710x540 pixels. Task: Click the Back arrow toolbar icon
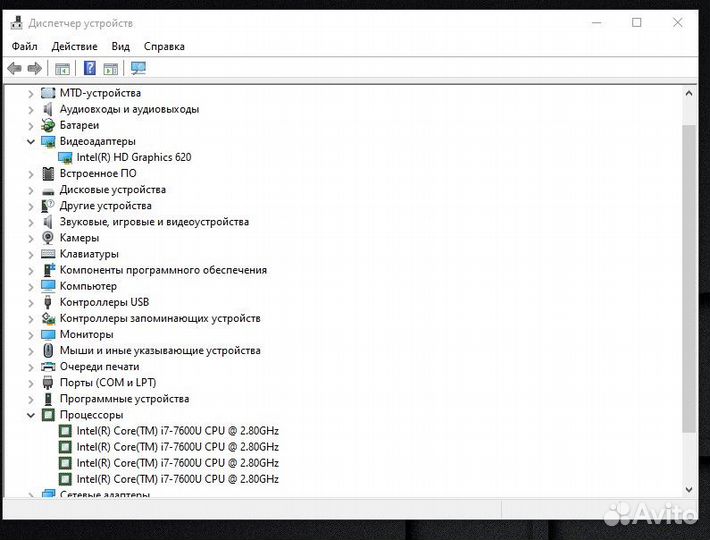[x=14, y=68]
